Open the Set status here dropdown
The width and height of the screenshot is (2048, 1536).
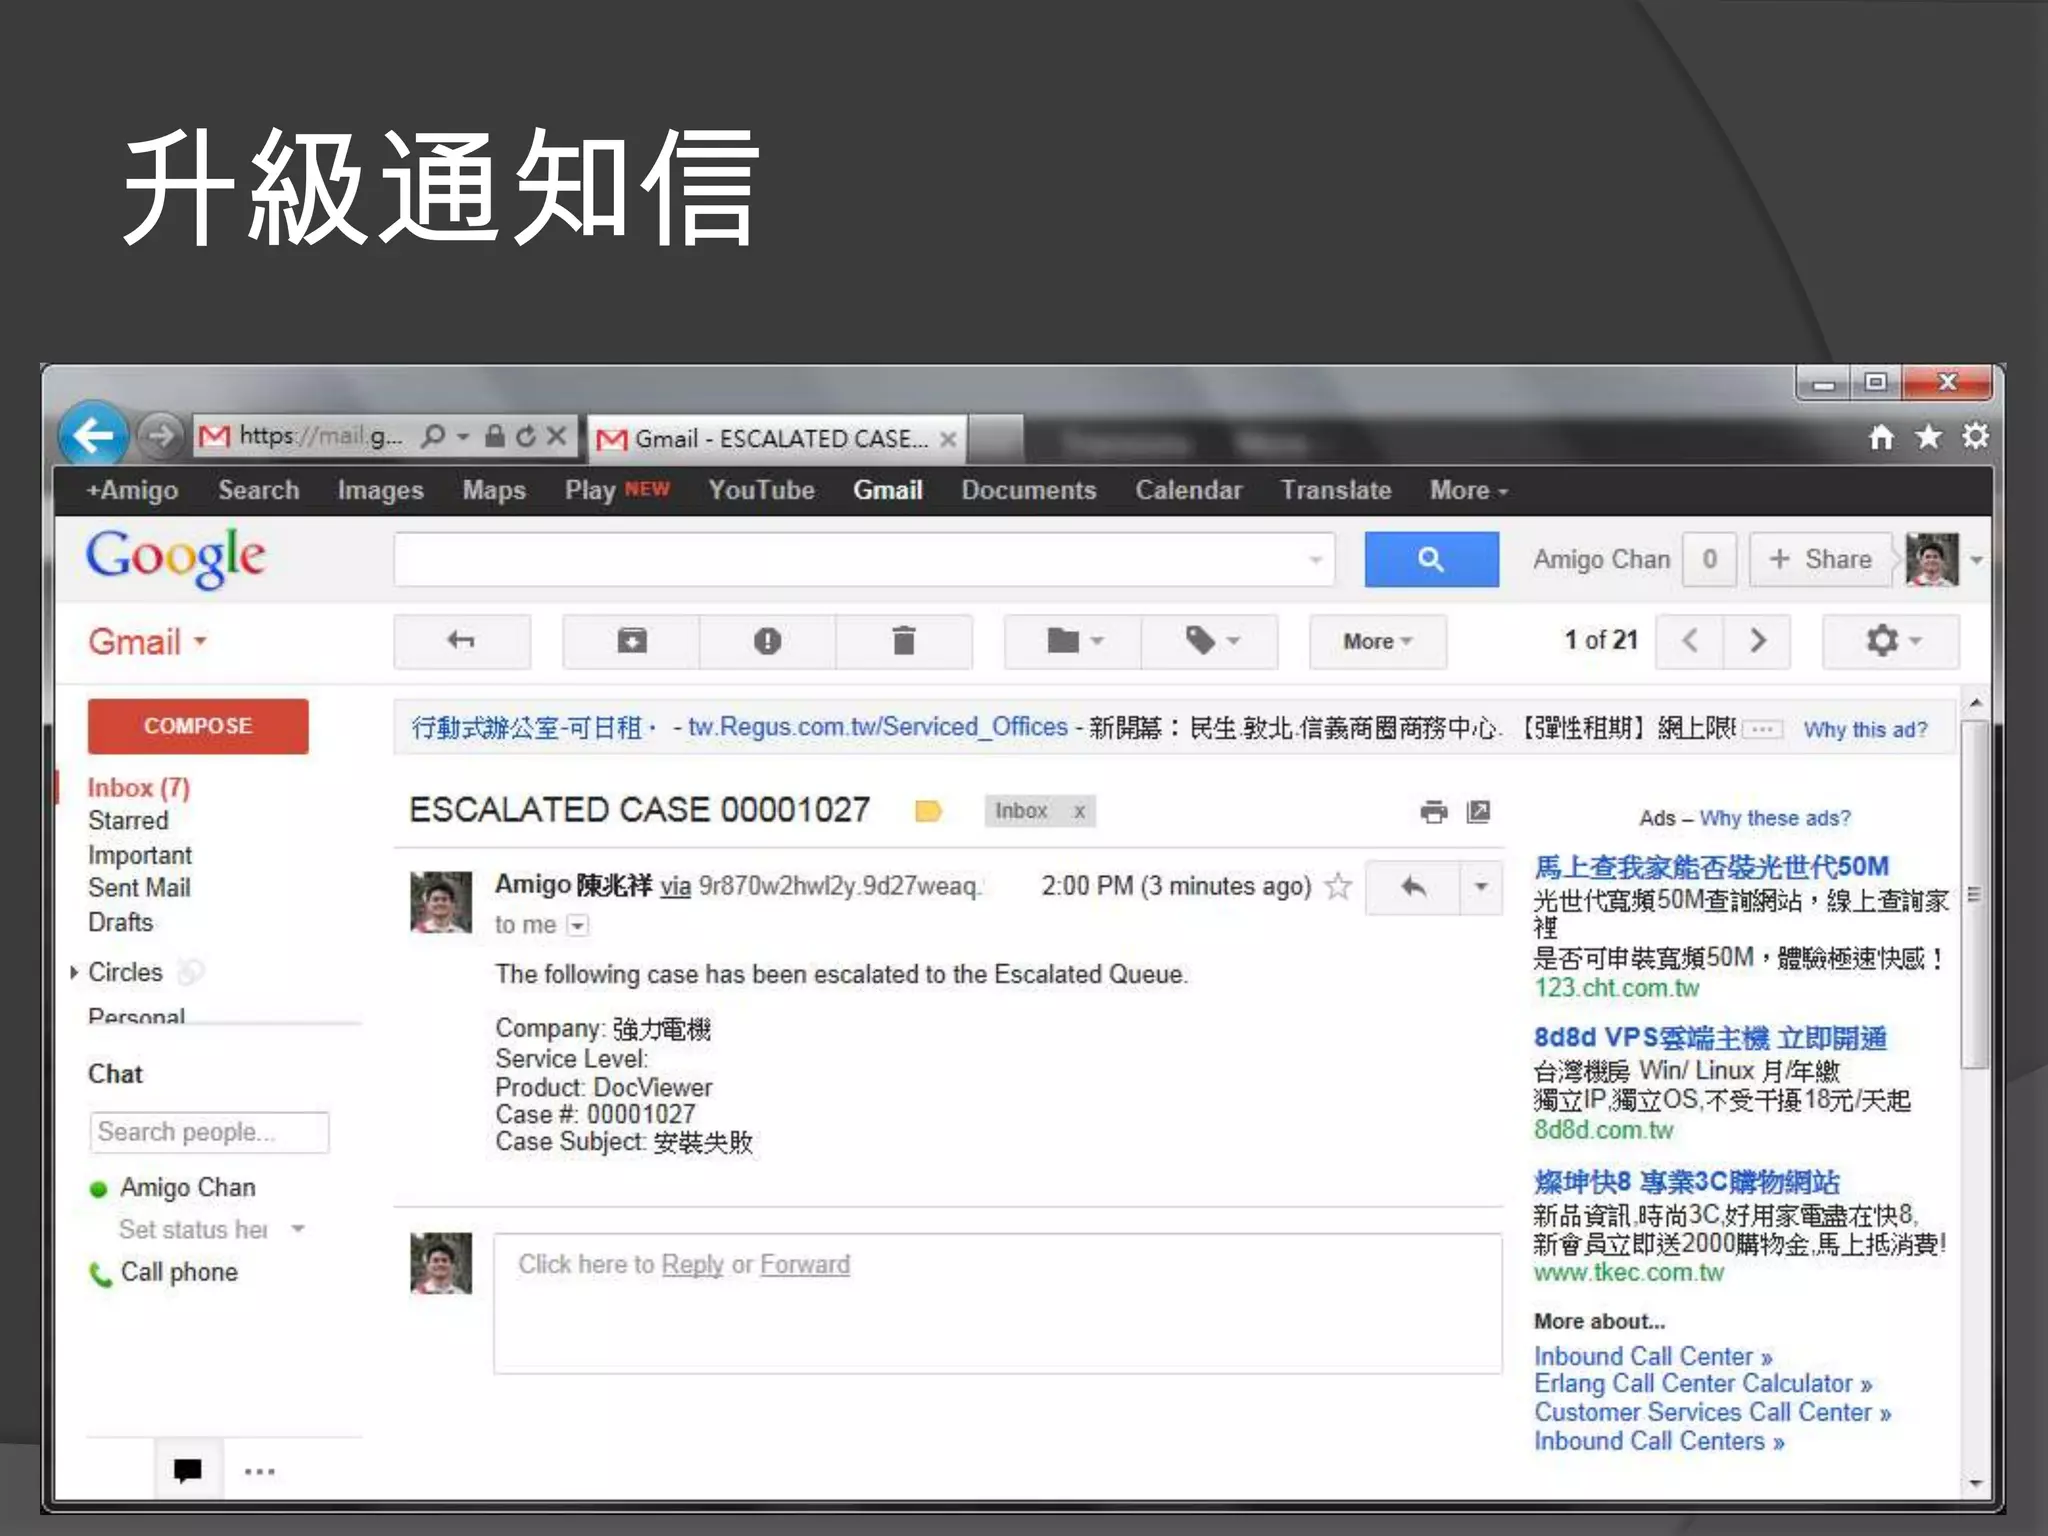click(297, 1229)
